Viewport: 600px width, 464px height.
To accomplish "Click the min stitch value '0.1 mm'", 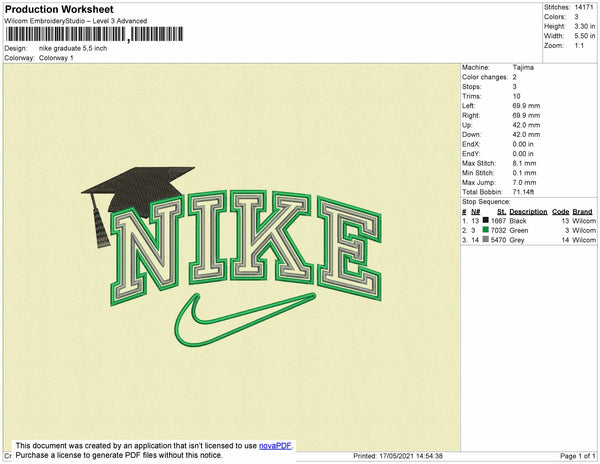I will coord(524,173).
